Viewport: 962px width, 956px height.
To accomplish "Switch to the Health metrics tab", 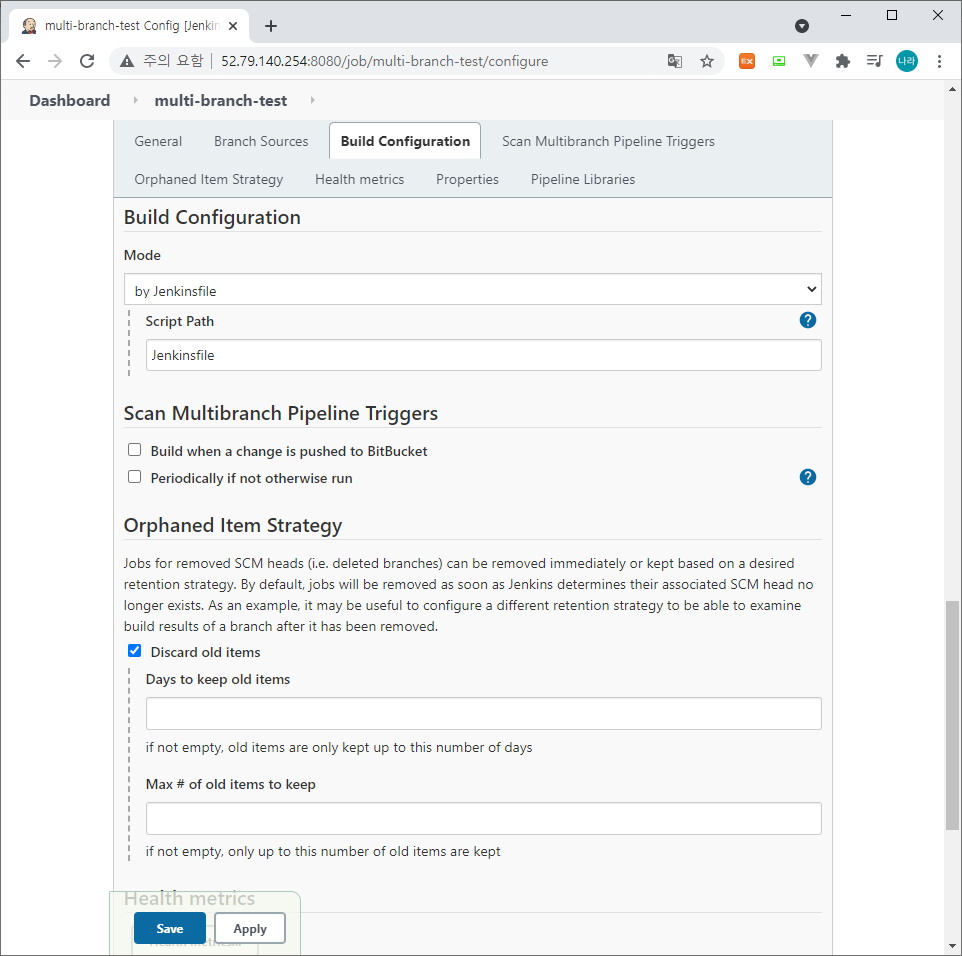I will click(360, 179).
